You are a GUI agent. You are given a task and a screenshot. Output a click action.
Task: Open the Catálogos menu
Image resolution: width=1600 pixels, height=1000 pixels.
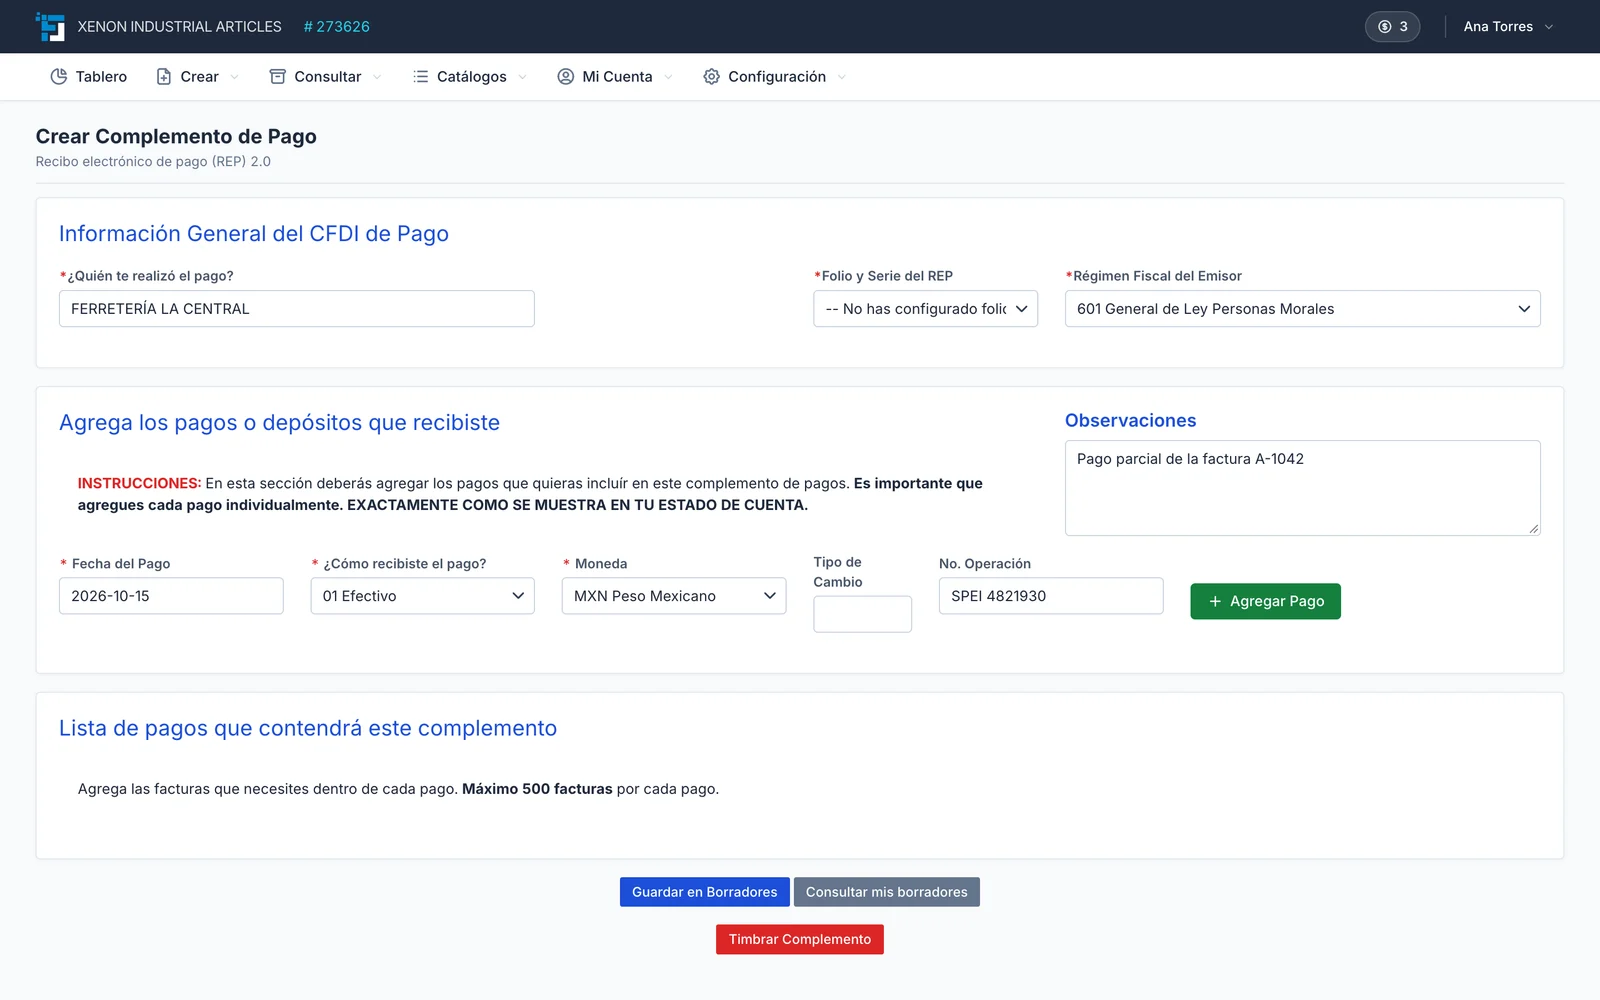[x=470, y=77]
